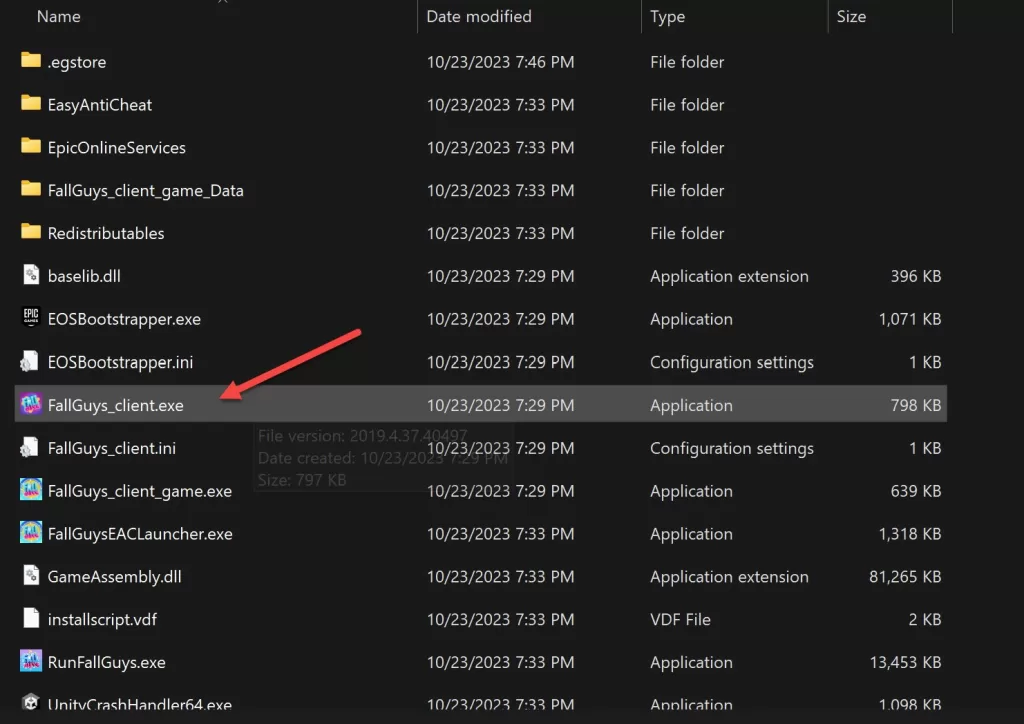The image size is (1024, 724).
Task: Select the FallGuys_client_game_Data folder icon
Action: point(31,189)
